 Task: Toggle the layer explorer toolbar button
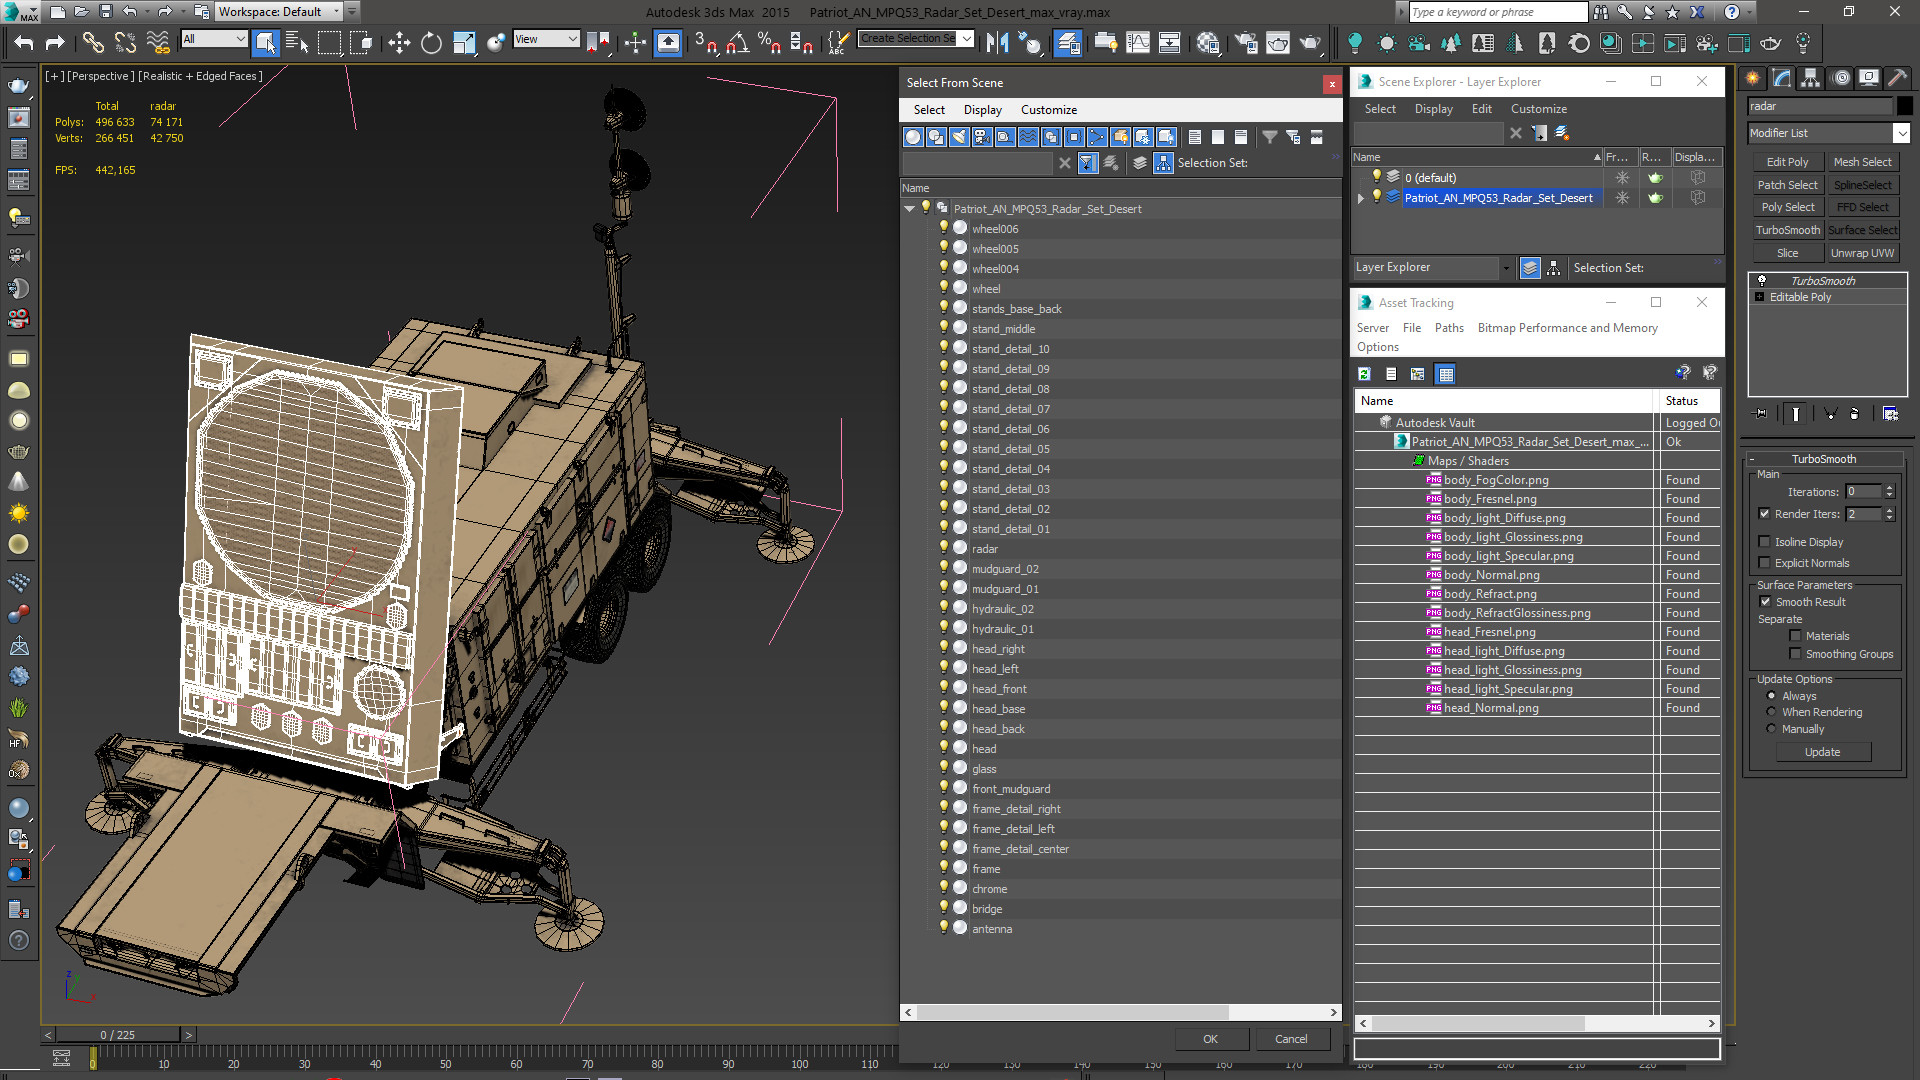click(1068, 42)
